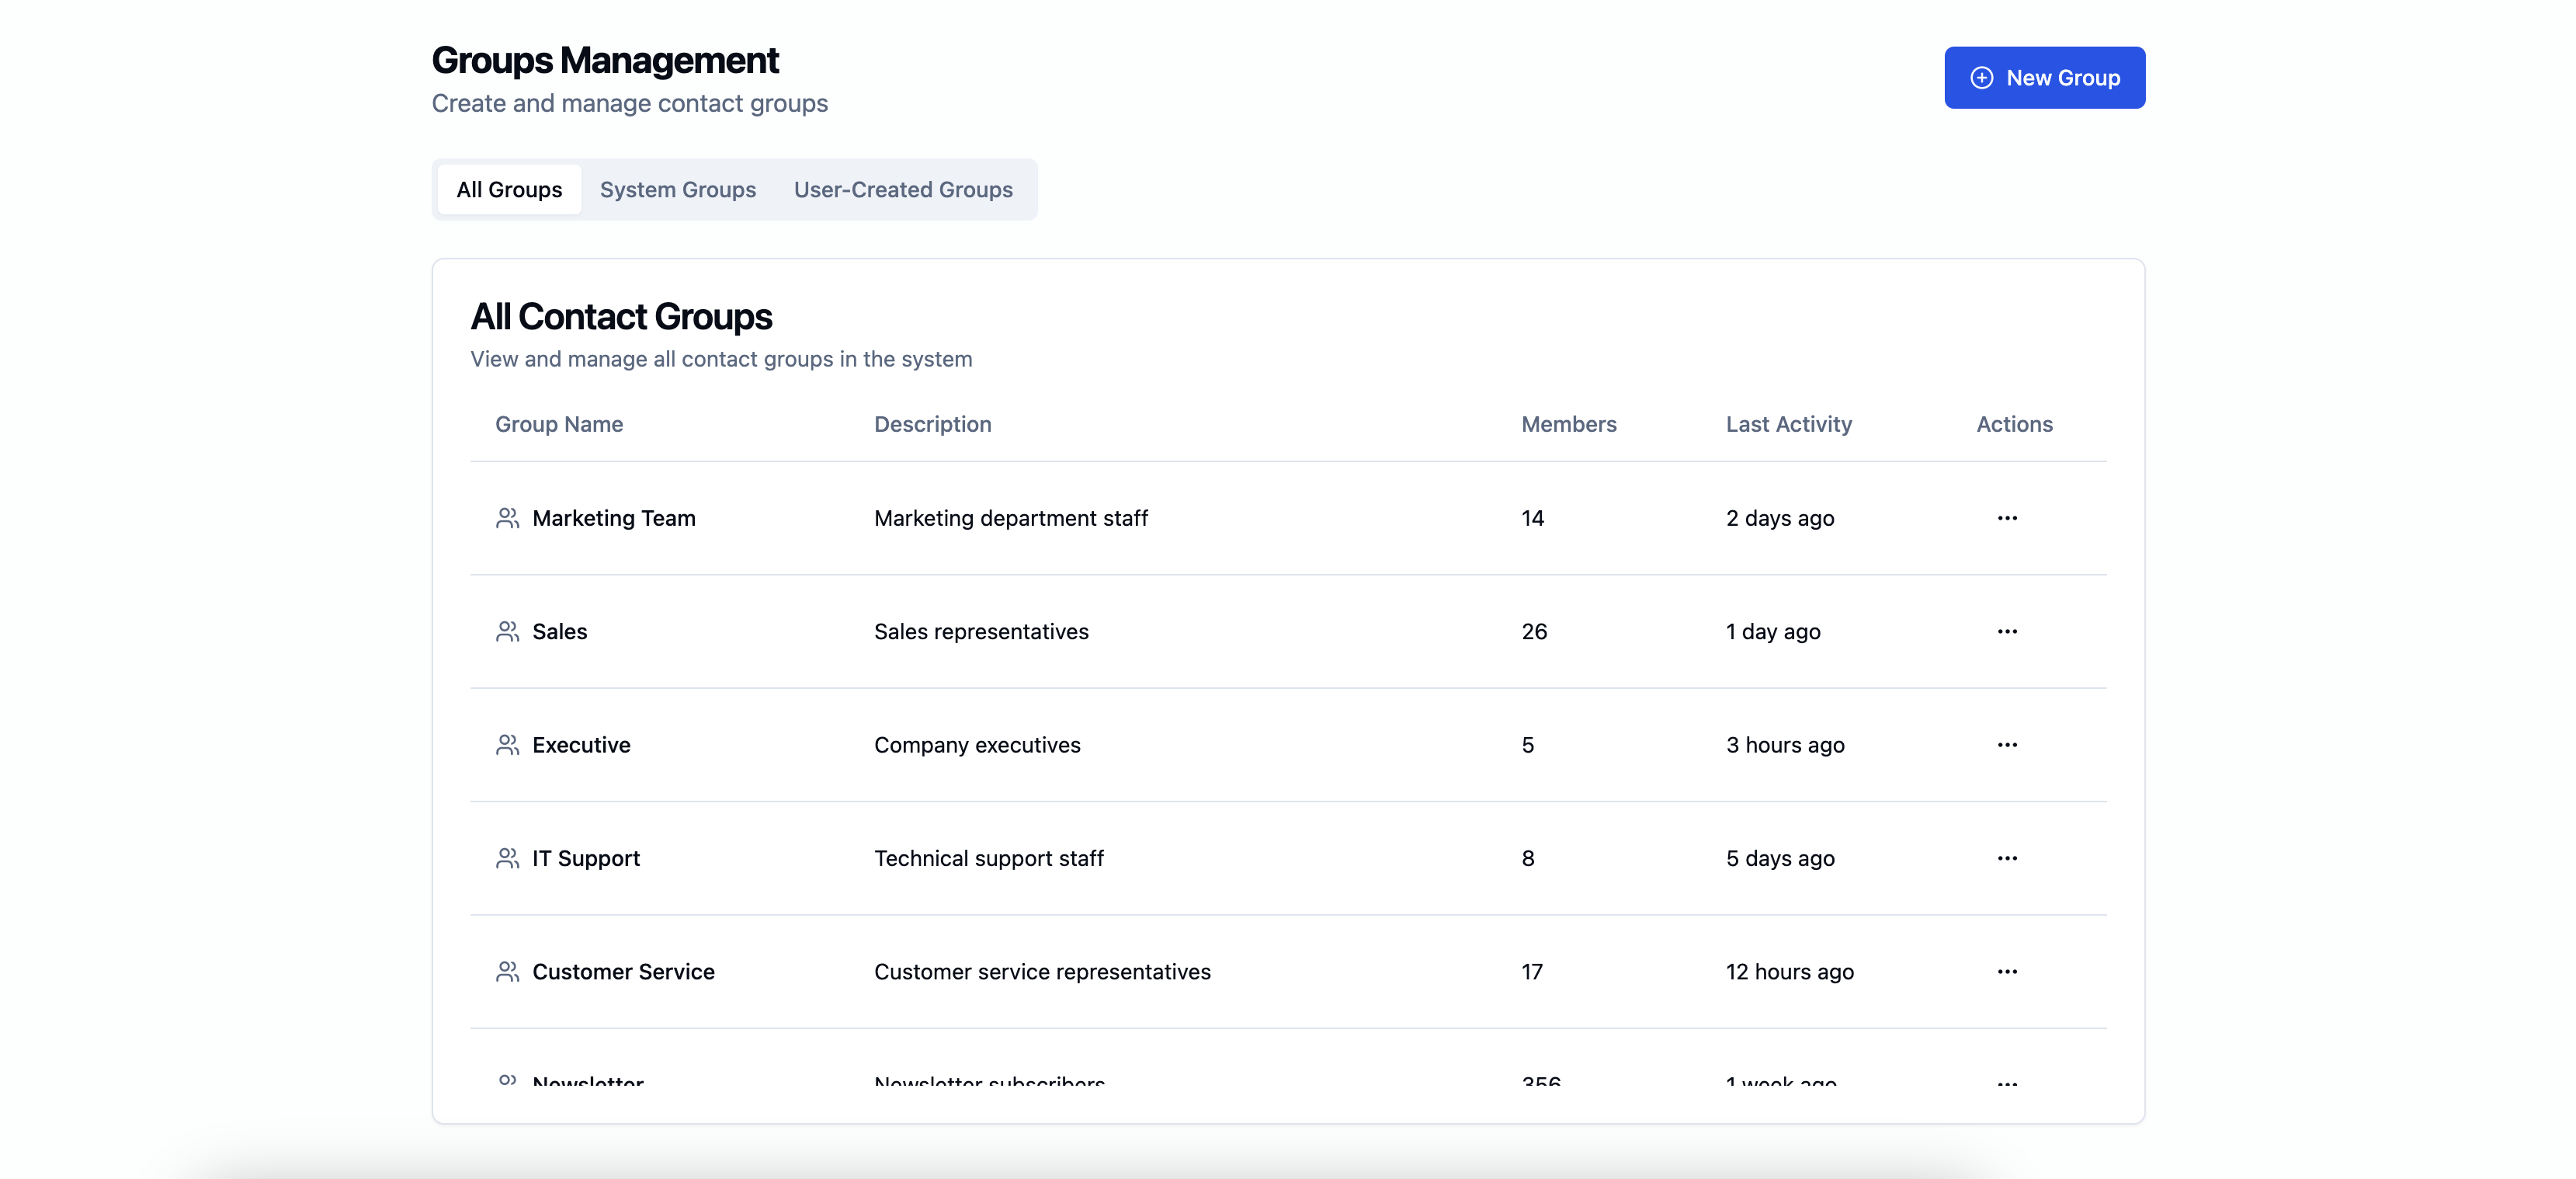Open actions menu for Marketing Team
This screenshot has height=1179, width=2576.
tap(2006, 518)
